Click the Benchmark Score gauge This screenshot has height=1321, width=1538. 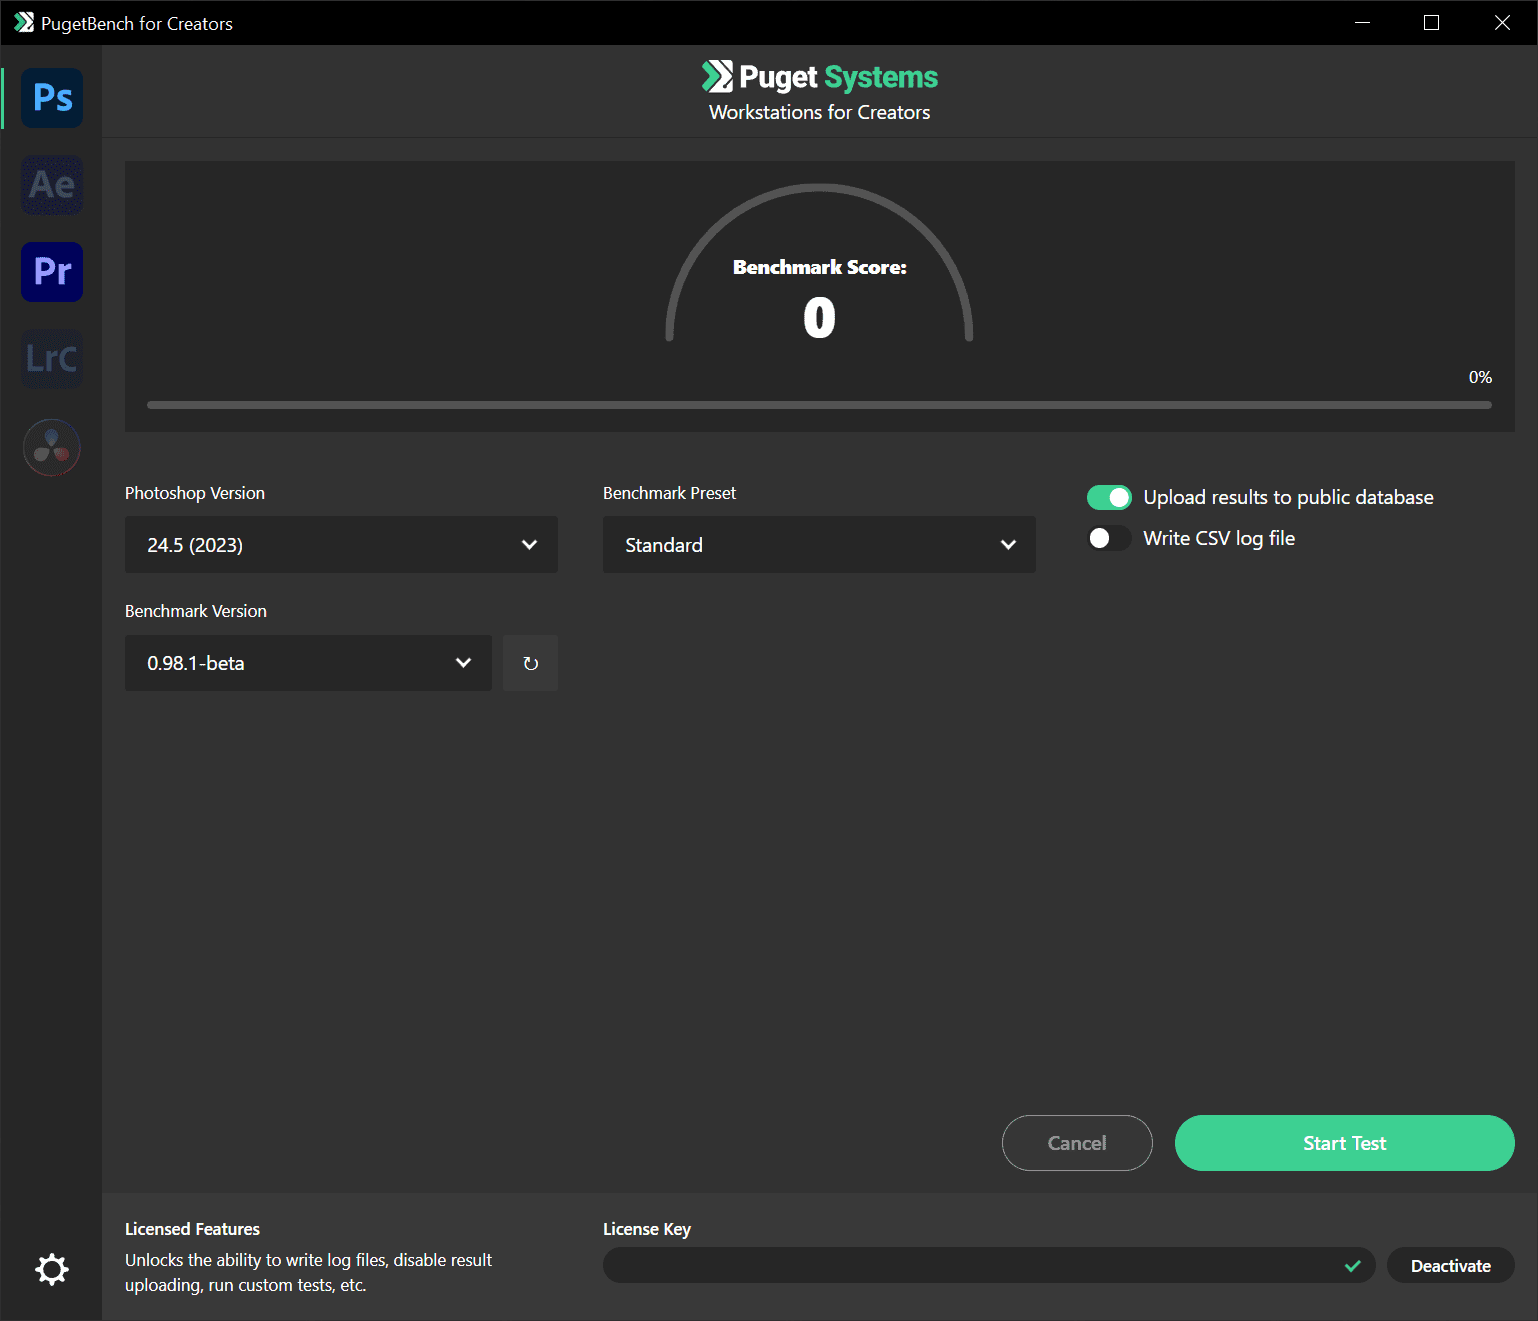pos(819,264)
